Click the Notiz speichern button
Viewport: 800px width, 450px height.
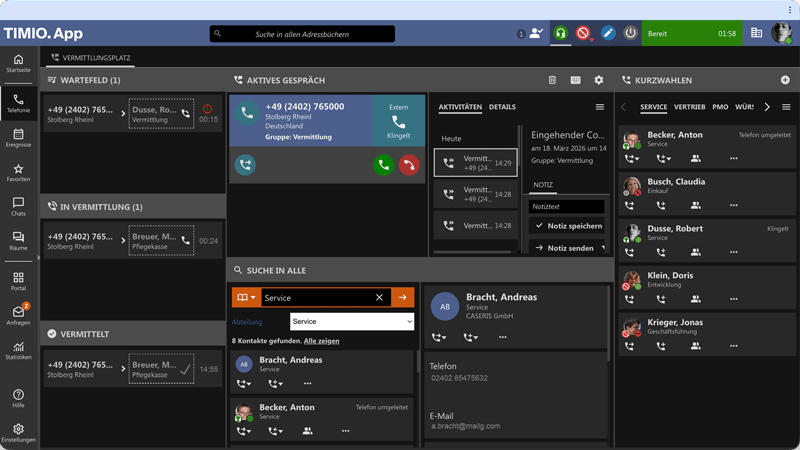567,226
